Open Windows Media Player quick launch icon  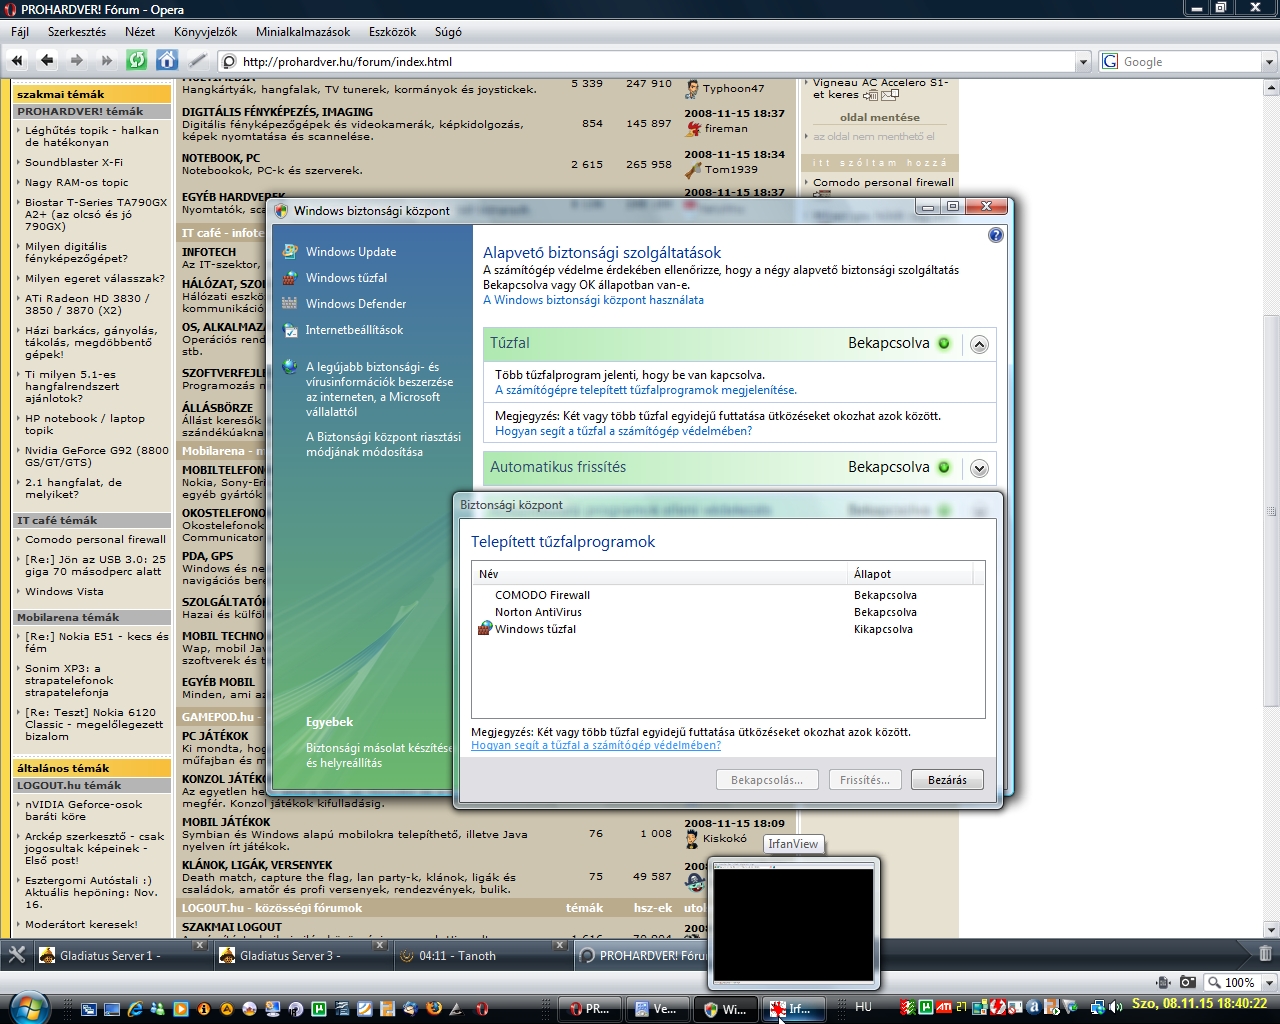180,1009
